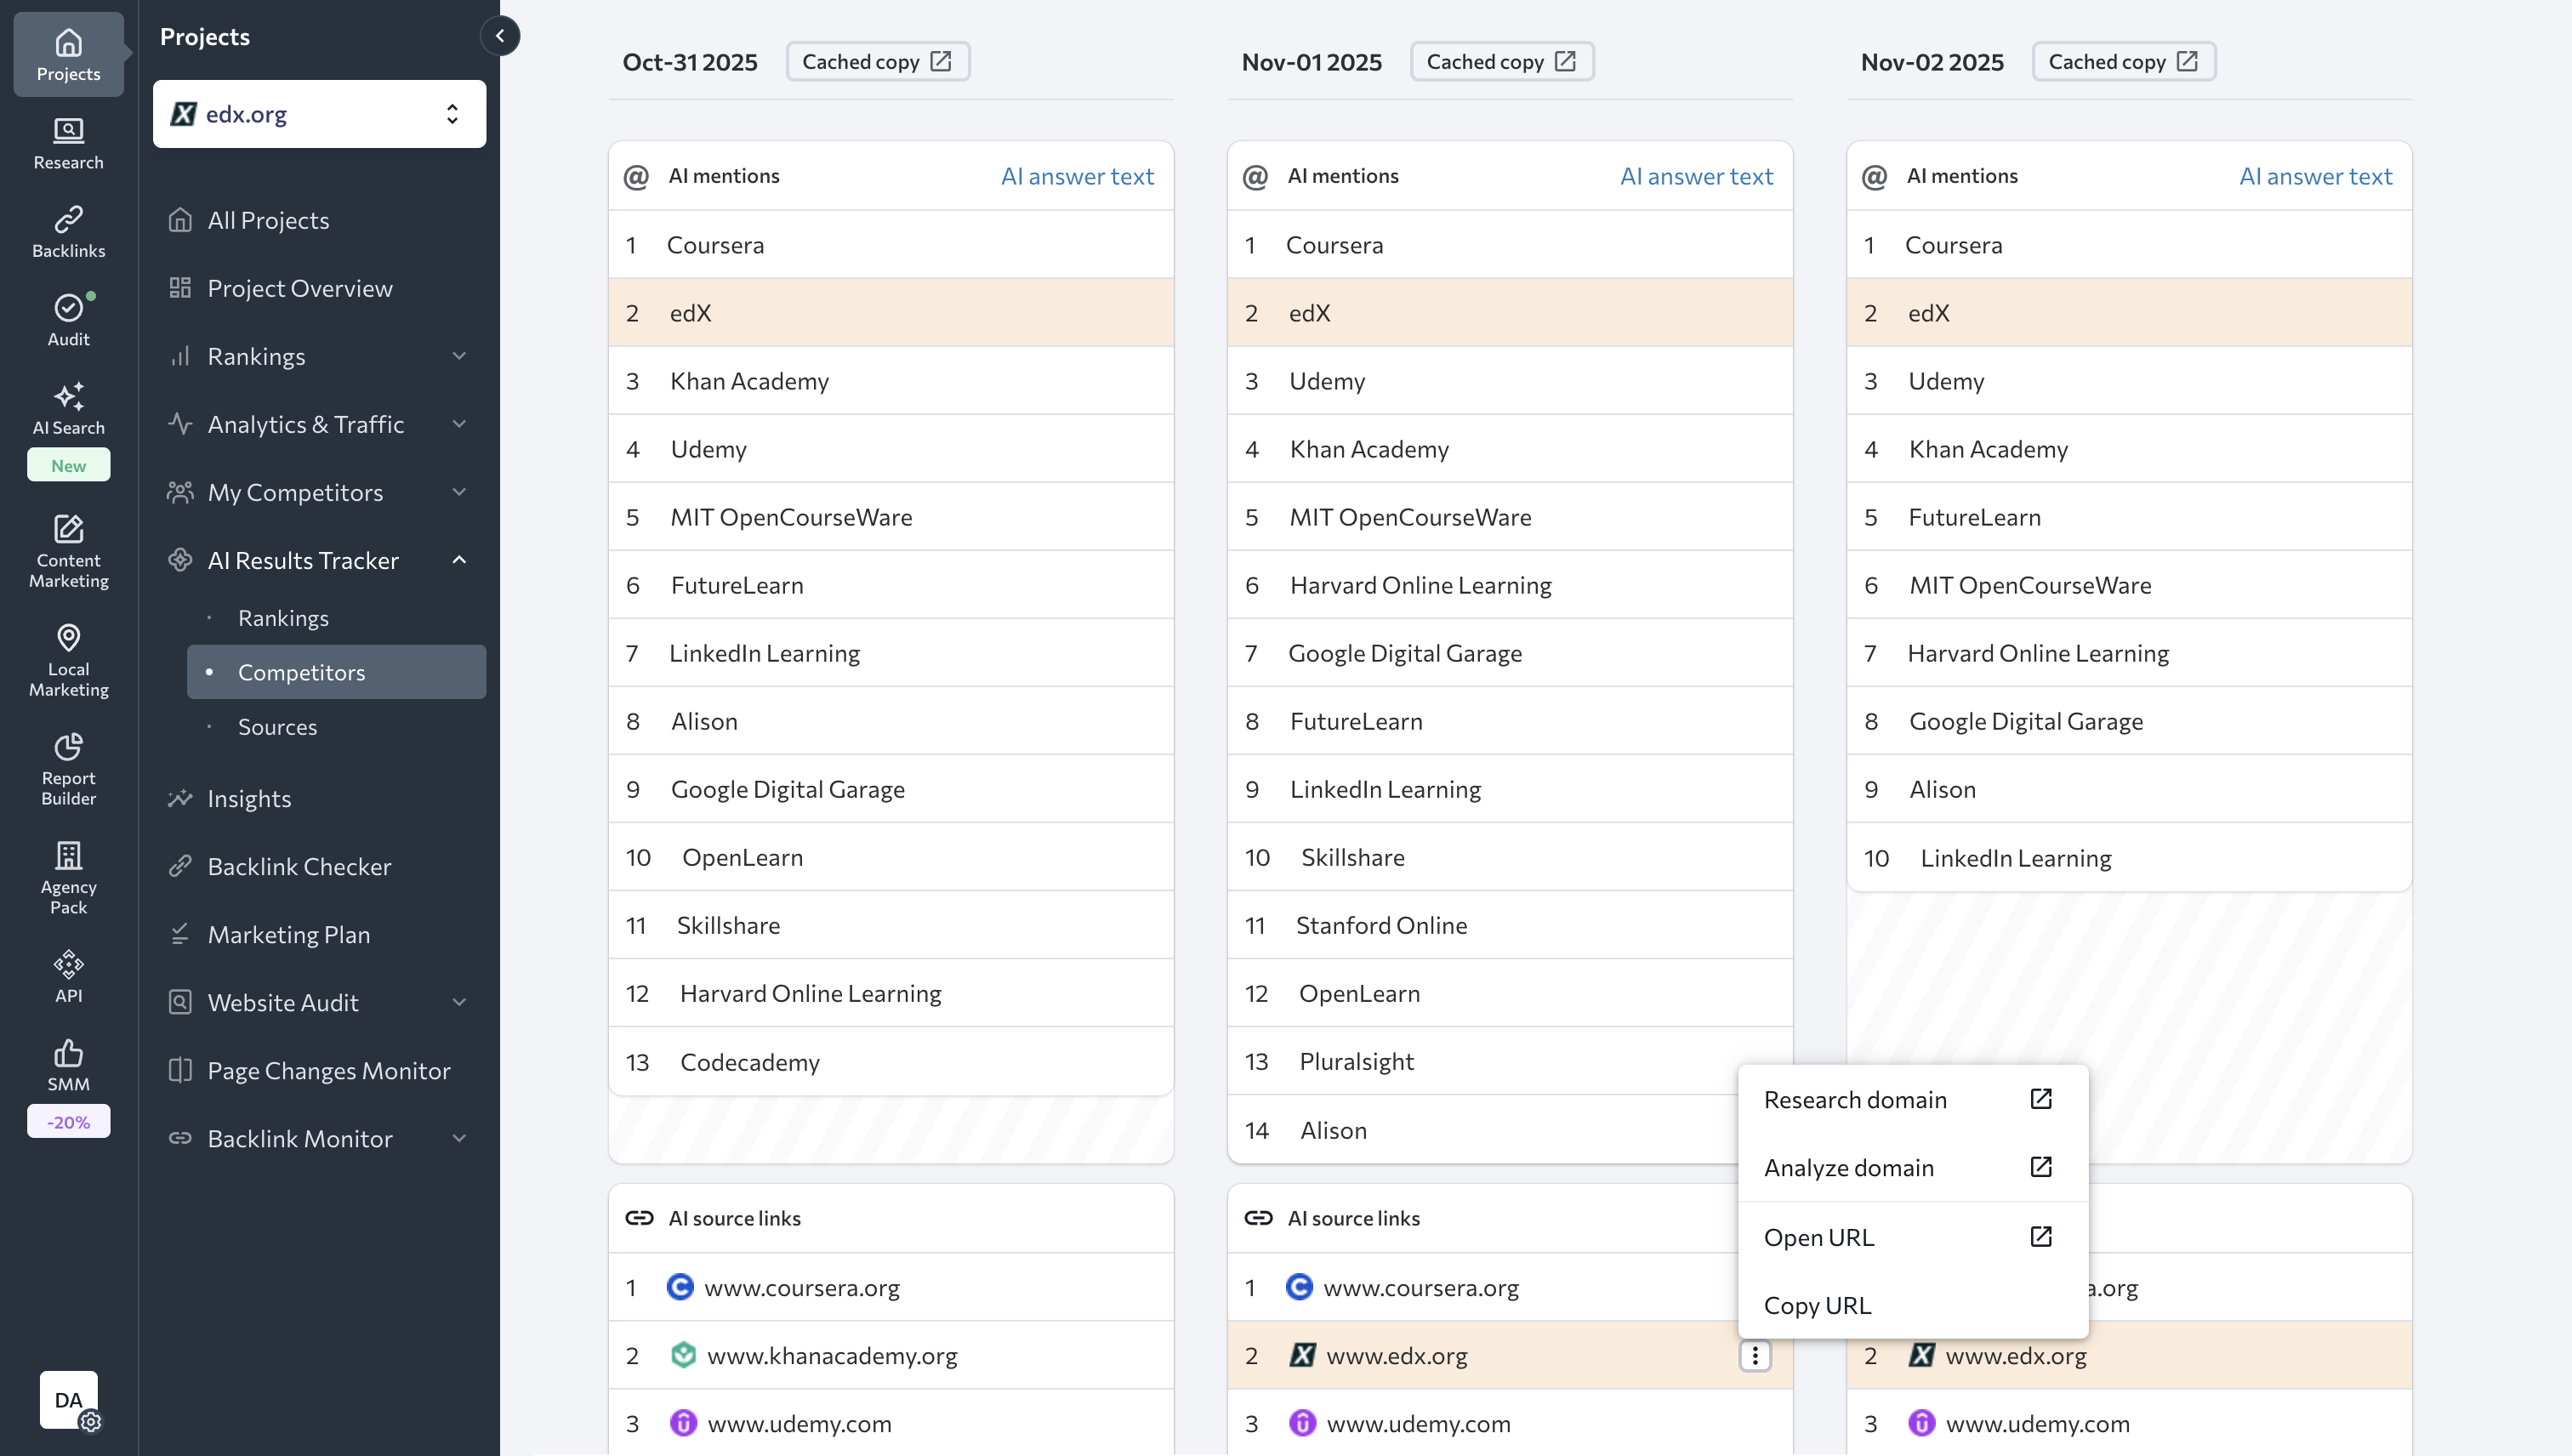
Task: Go to the Sources submenu item
Action: [277, 727]
